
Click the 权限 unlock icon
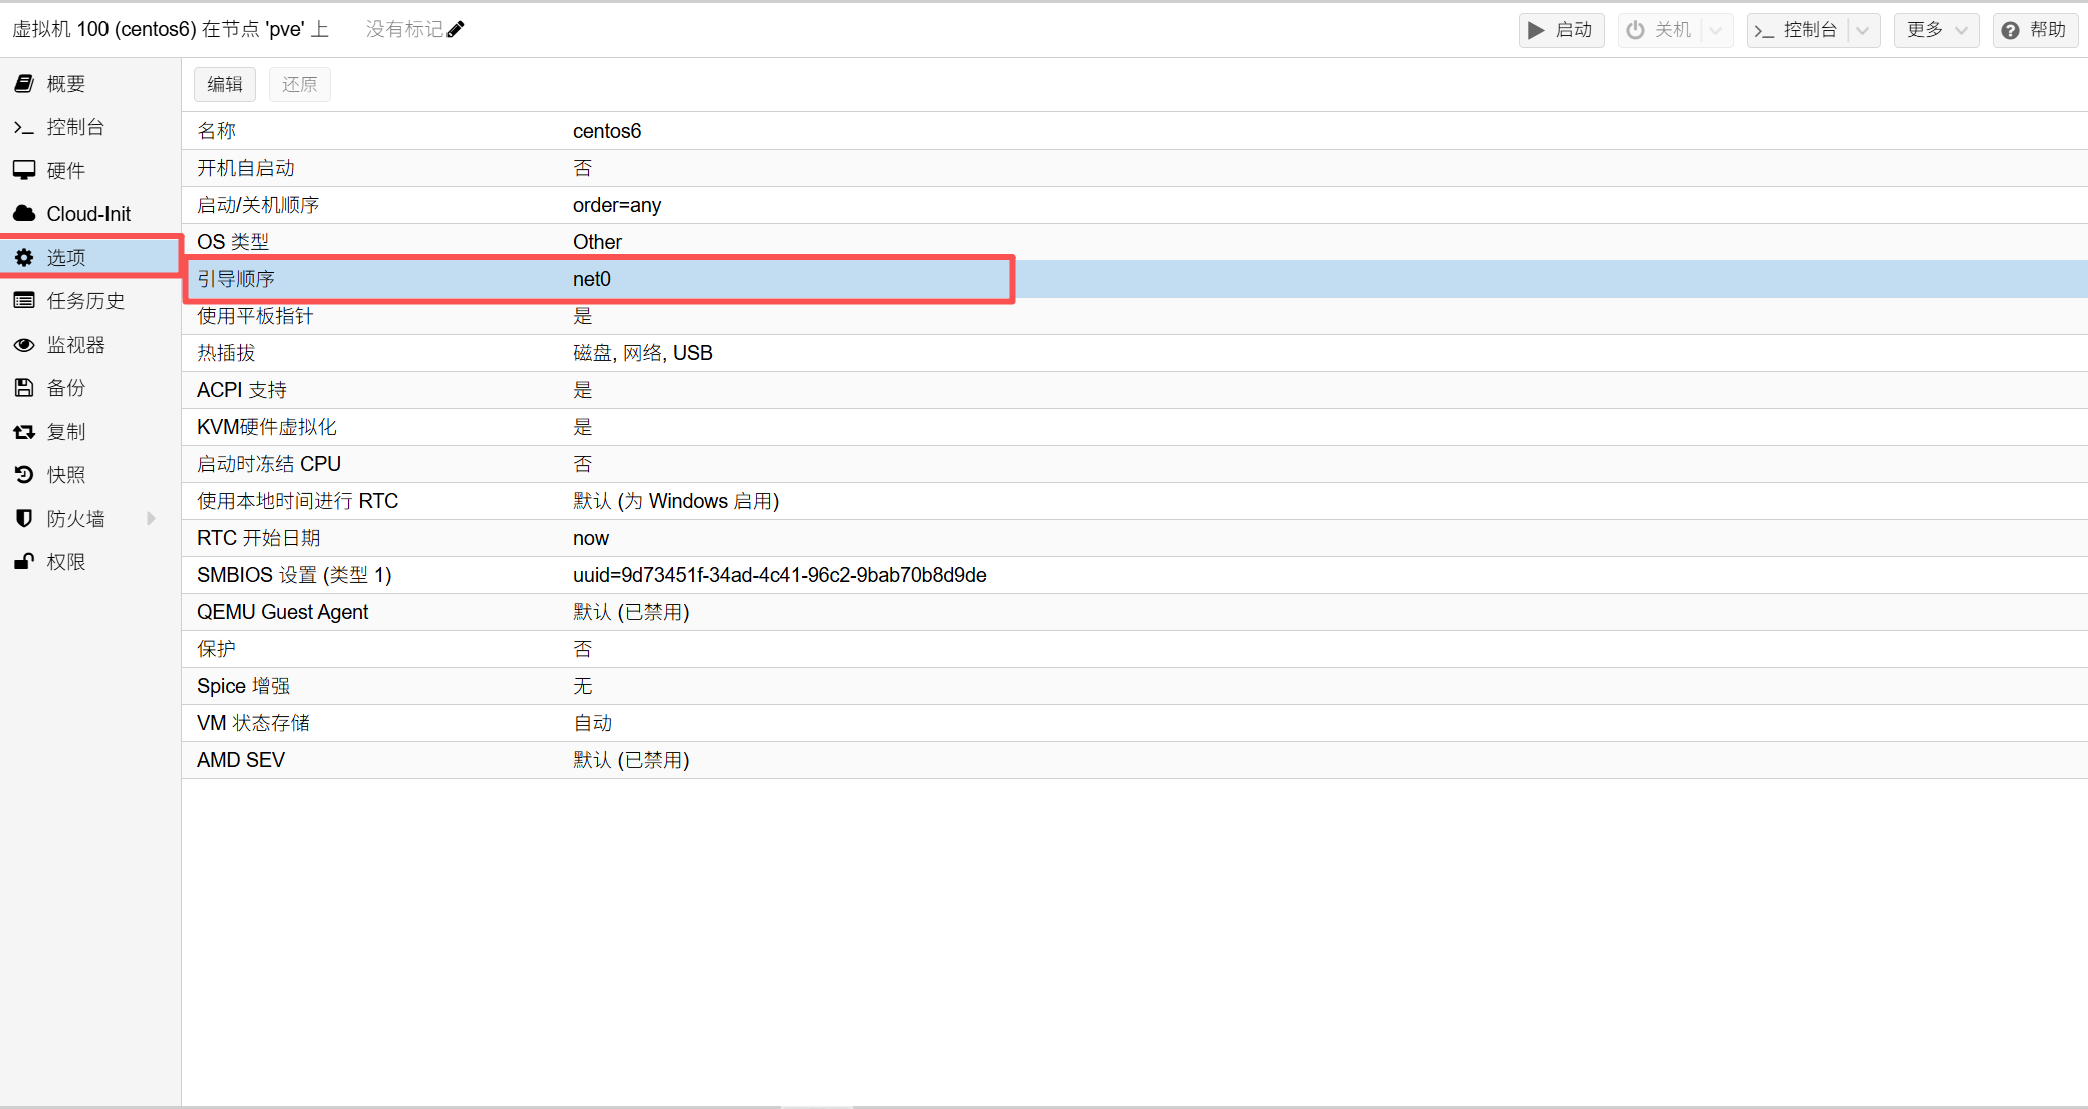(25, 562)
